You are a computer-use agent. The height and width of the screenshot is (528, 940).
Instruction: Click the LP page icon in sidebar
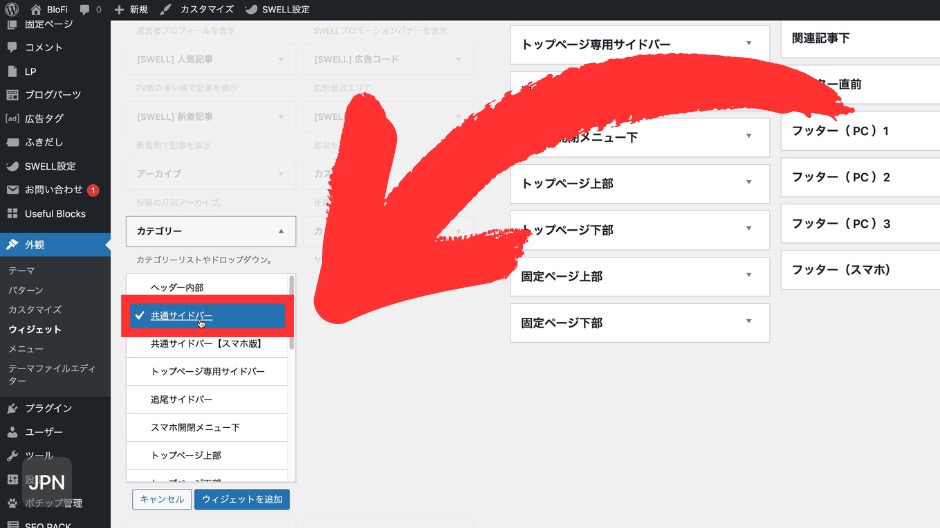click(x=12, y=71)
